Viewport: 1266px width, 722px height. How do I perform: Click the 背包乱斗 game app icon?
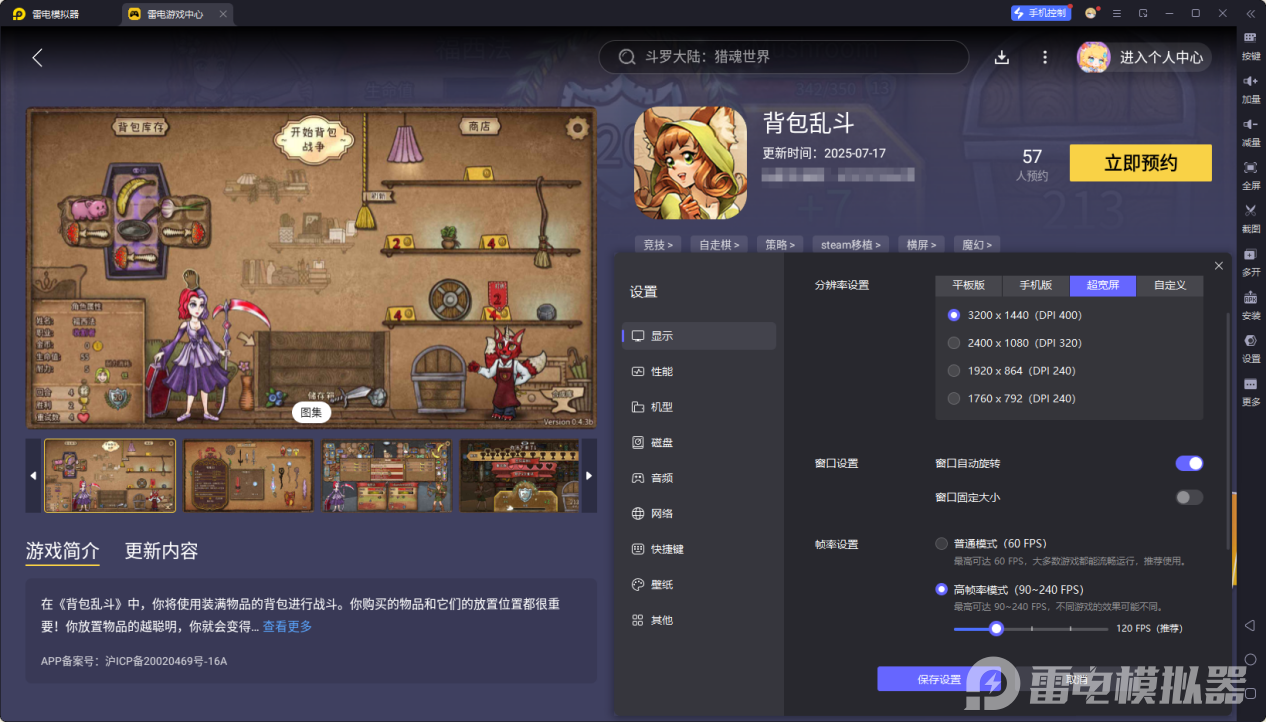(x=690, y=162)
